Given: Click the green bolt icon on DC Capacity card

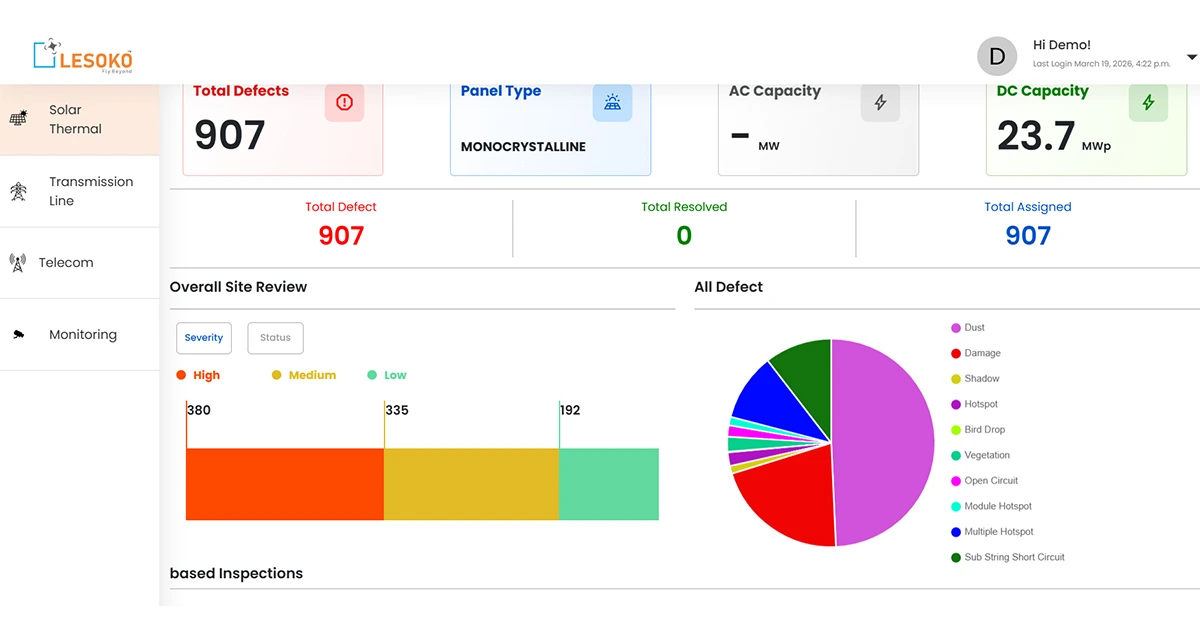Looking at the screenshot, I should (x=1148, y=103).
